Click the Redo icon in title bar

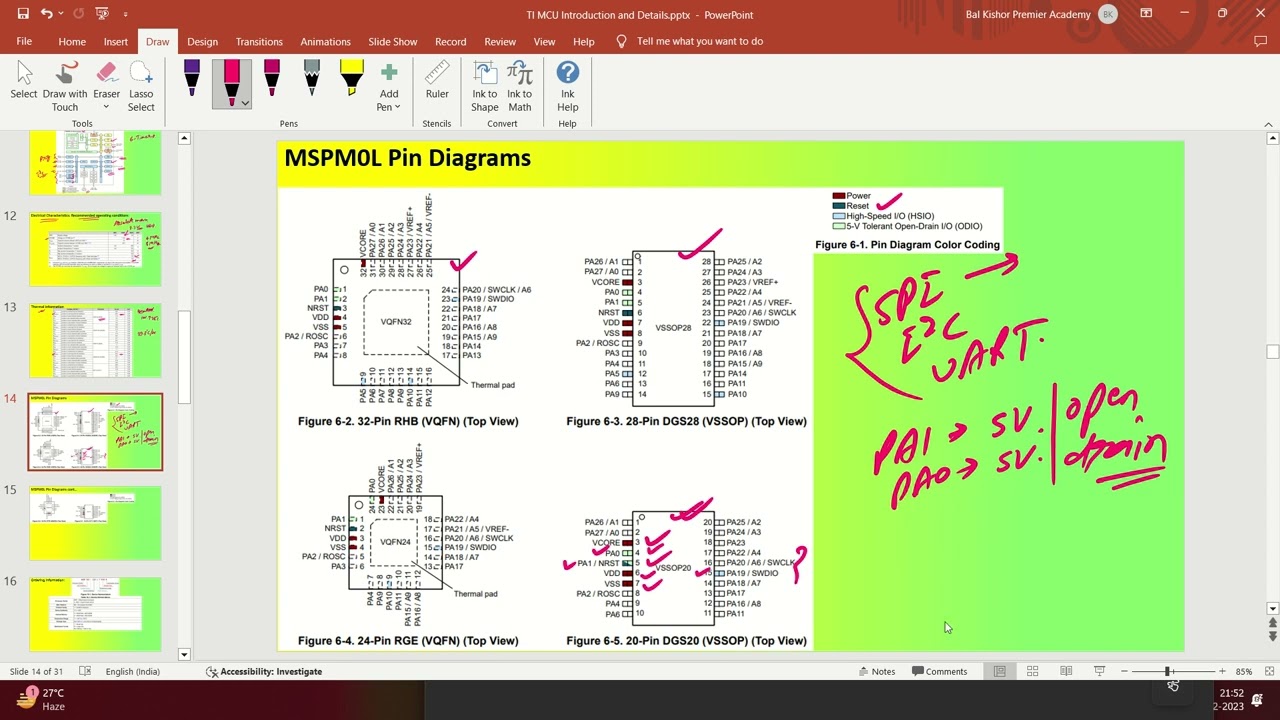76,14
